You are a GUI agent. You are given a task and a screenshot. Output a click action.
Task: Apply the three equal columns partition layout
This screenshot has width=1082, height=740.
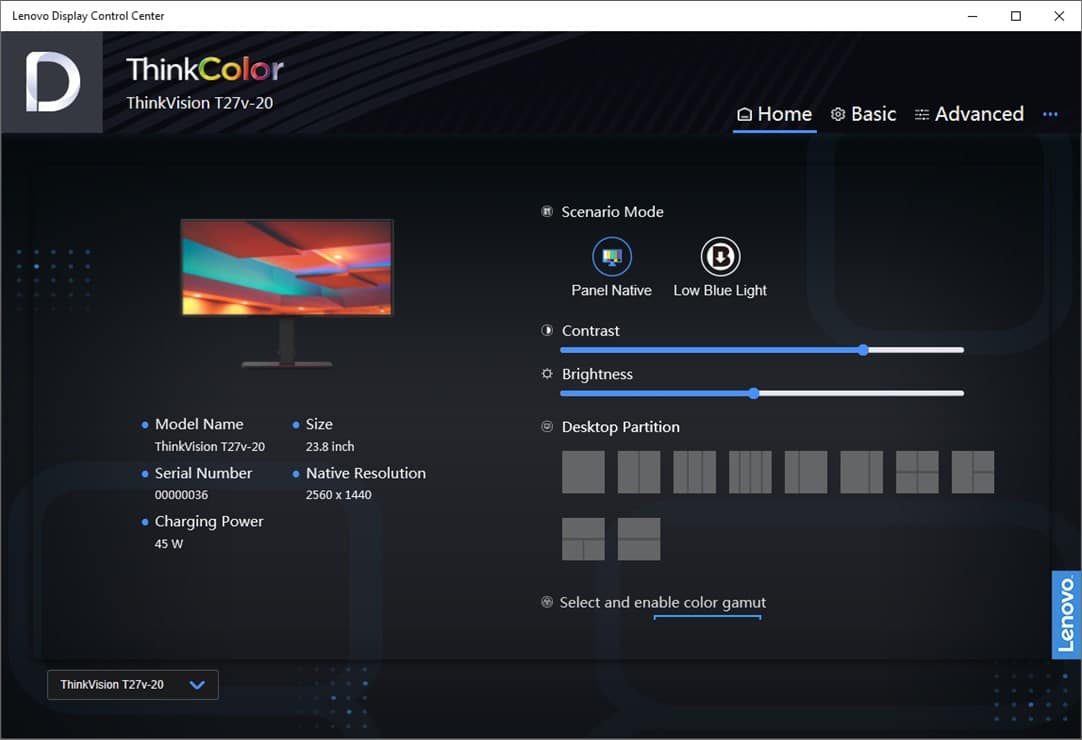(x=695, y=472)
